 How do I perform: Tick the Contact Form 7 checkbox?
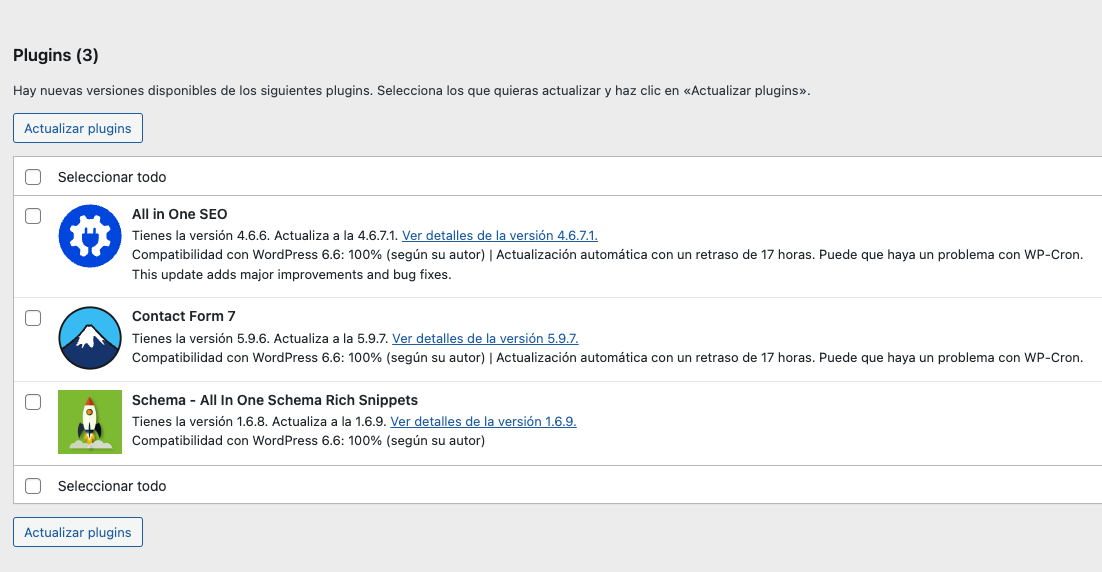click(x=33, y=318)
